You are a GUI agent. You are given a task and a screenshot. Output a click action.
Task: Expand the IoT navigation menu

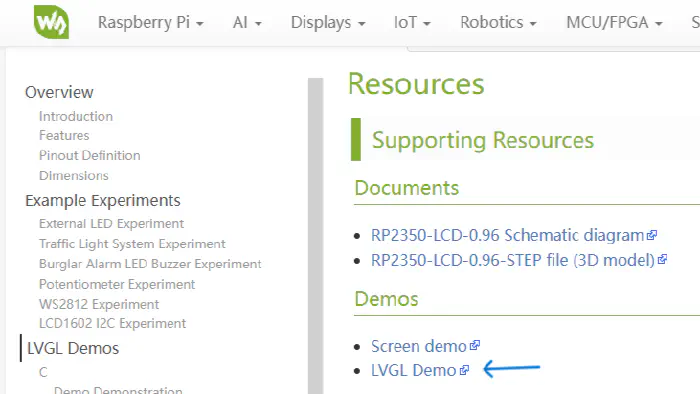(x=412, y=22)
